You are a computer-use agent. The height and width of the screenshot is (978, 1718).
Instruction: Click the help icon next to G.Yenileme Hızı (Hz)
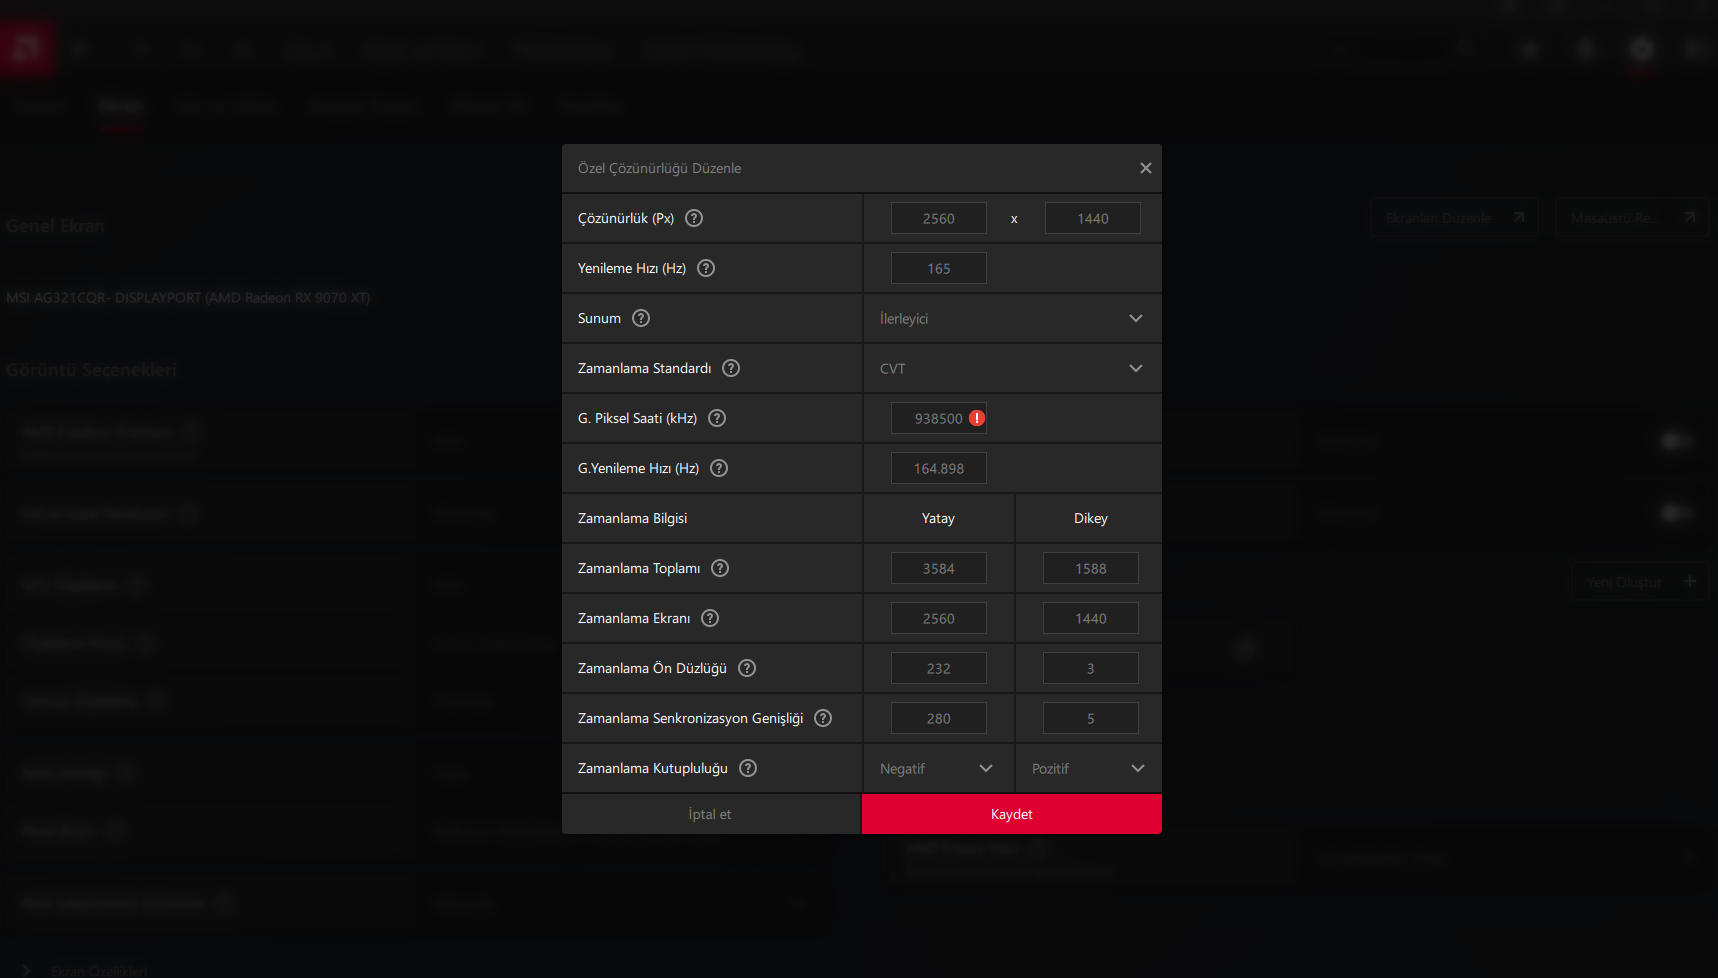click(719, 468)
